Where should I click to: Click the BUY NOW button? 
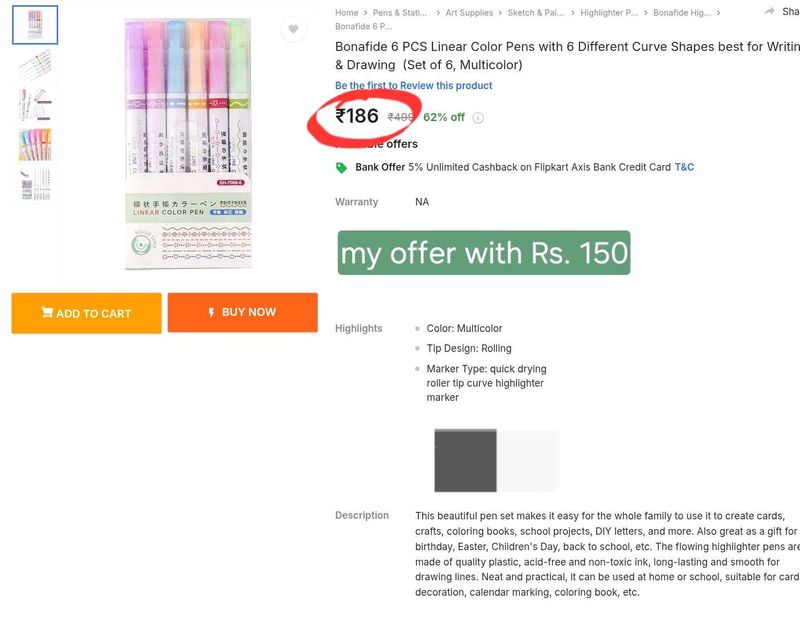coord(241,312)
